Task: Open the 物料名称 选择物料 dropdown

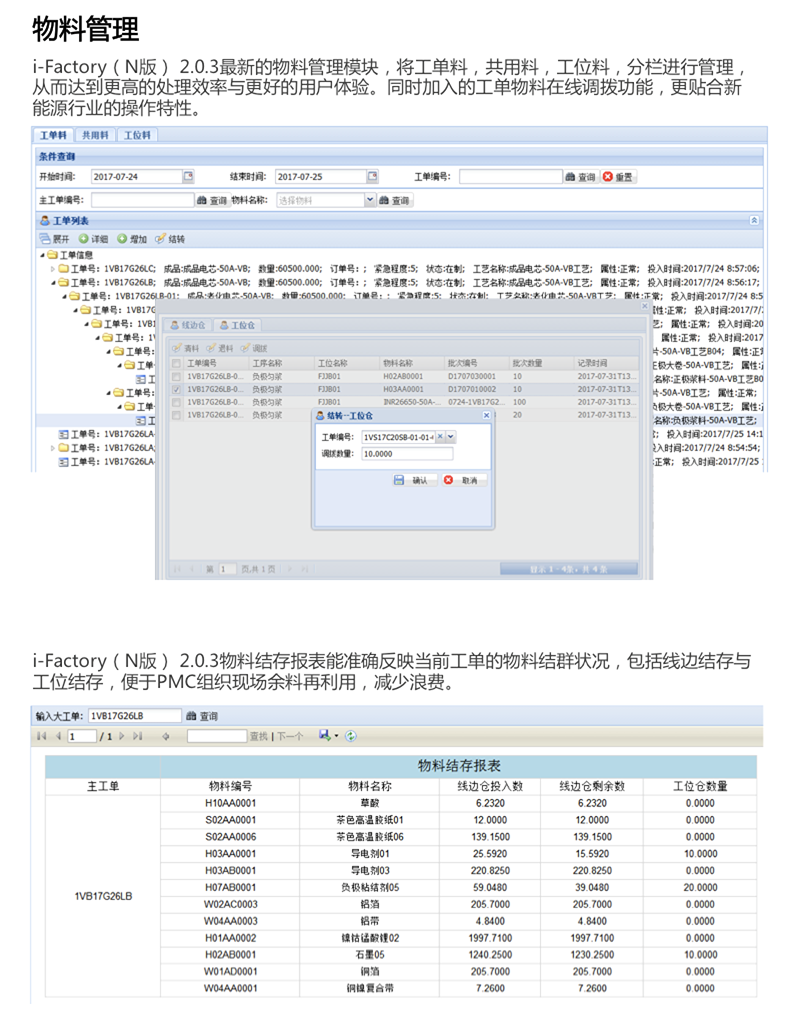Action: [370, 200]
